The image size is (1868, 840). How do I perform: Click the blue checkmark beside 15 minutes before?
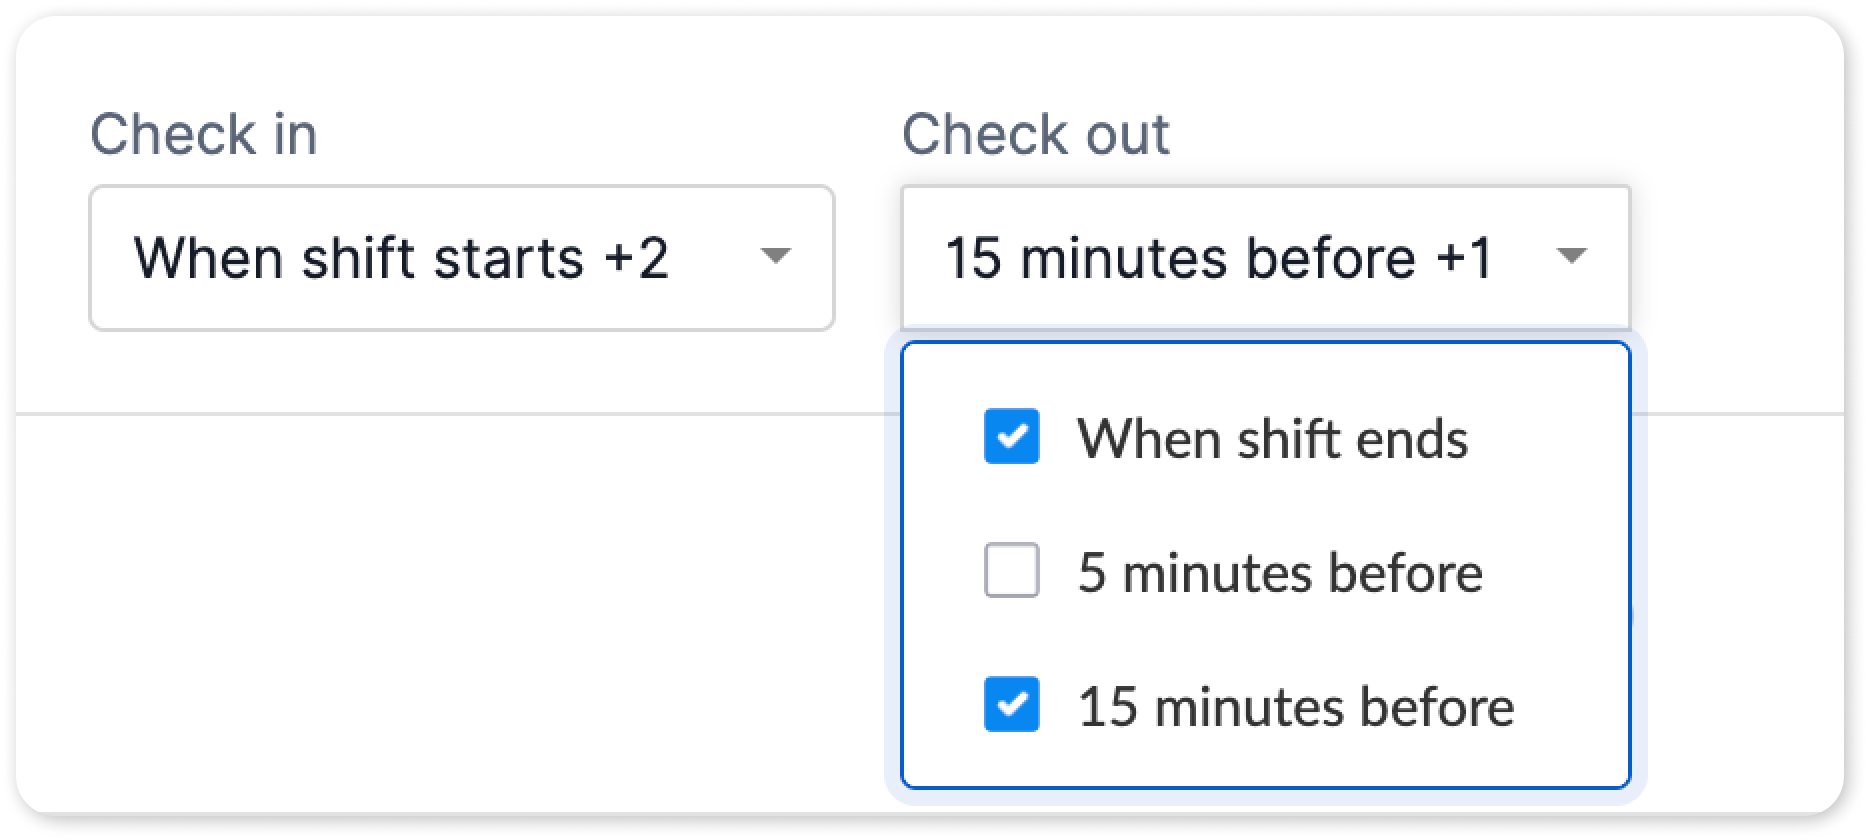click(x=1011, y=705)
